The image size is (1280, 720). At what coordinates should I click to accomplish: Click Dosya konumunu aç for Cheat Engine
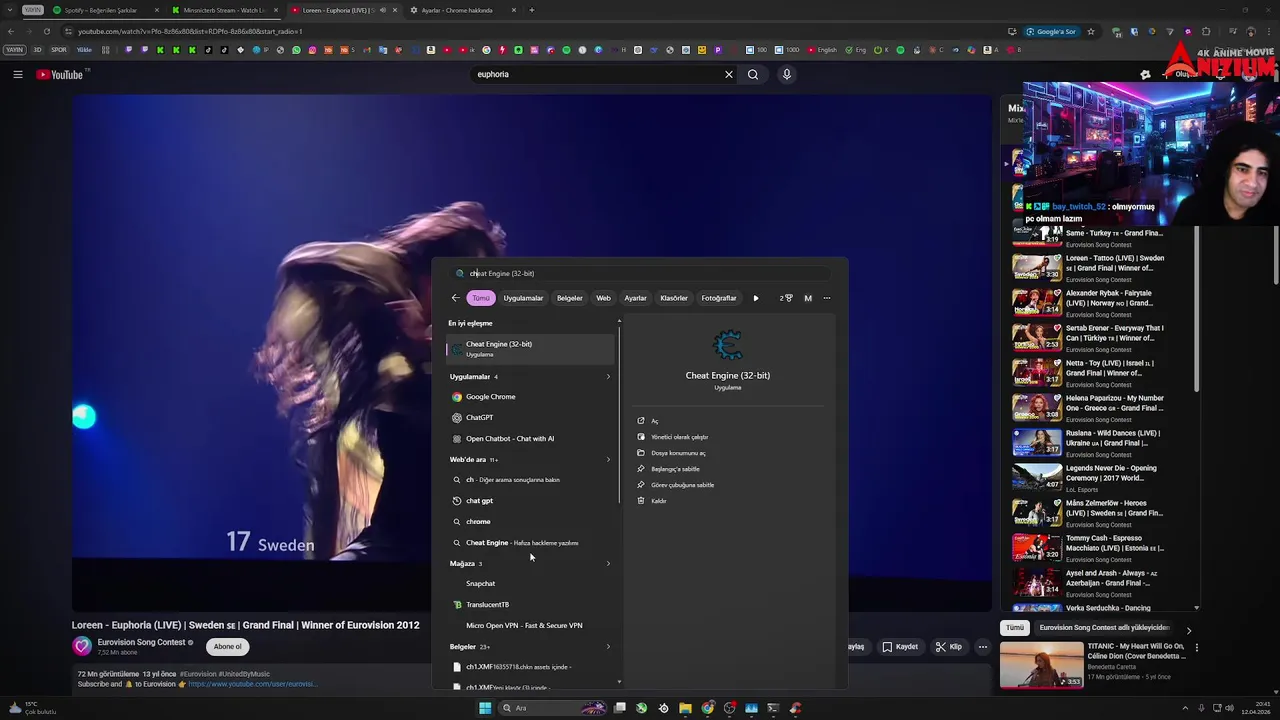678,453
